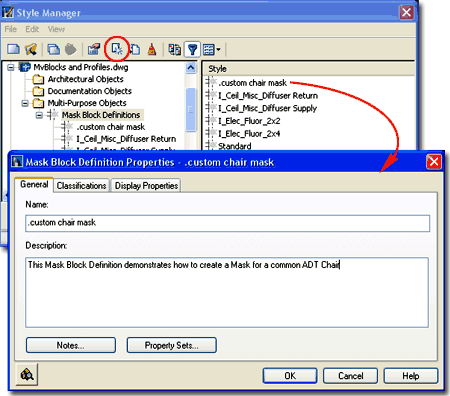Click the tree pane vertical scrollbar thumb

pyautogui.click(x=191, y=110)
